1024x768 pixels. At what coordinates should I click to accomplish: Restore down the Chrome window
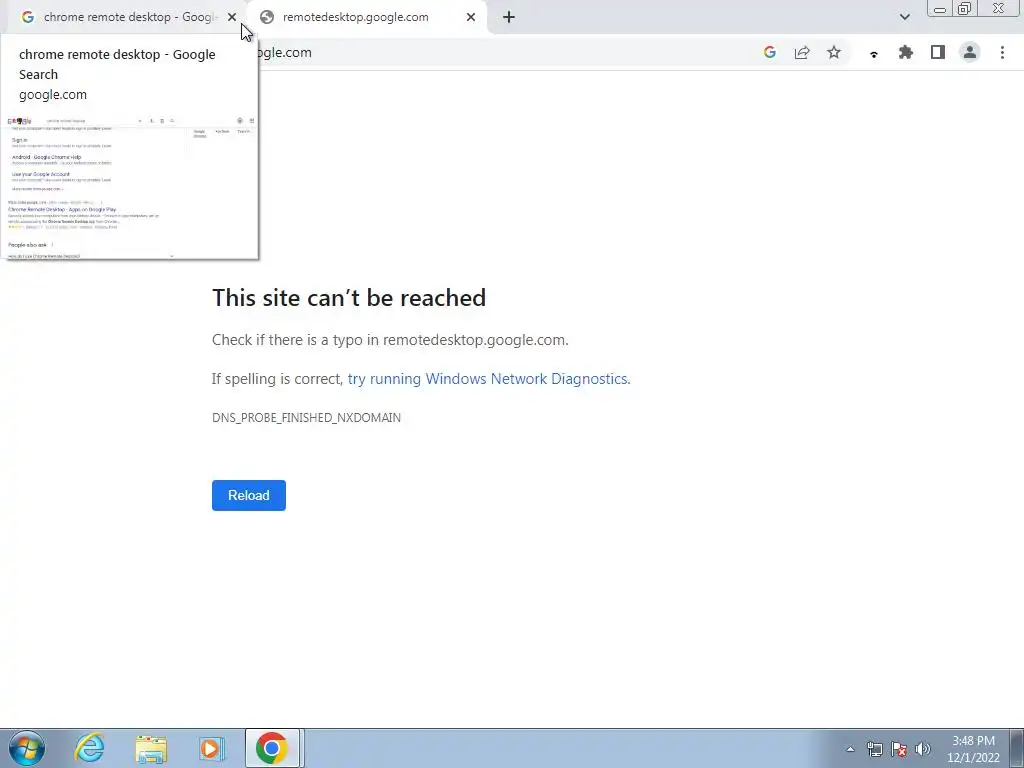coord(964,8)
